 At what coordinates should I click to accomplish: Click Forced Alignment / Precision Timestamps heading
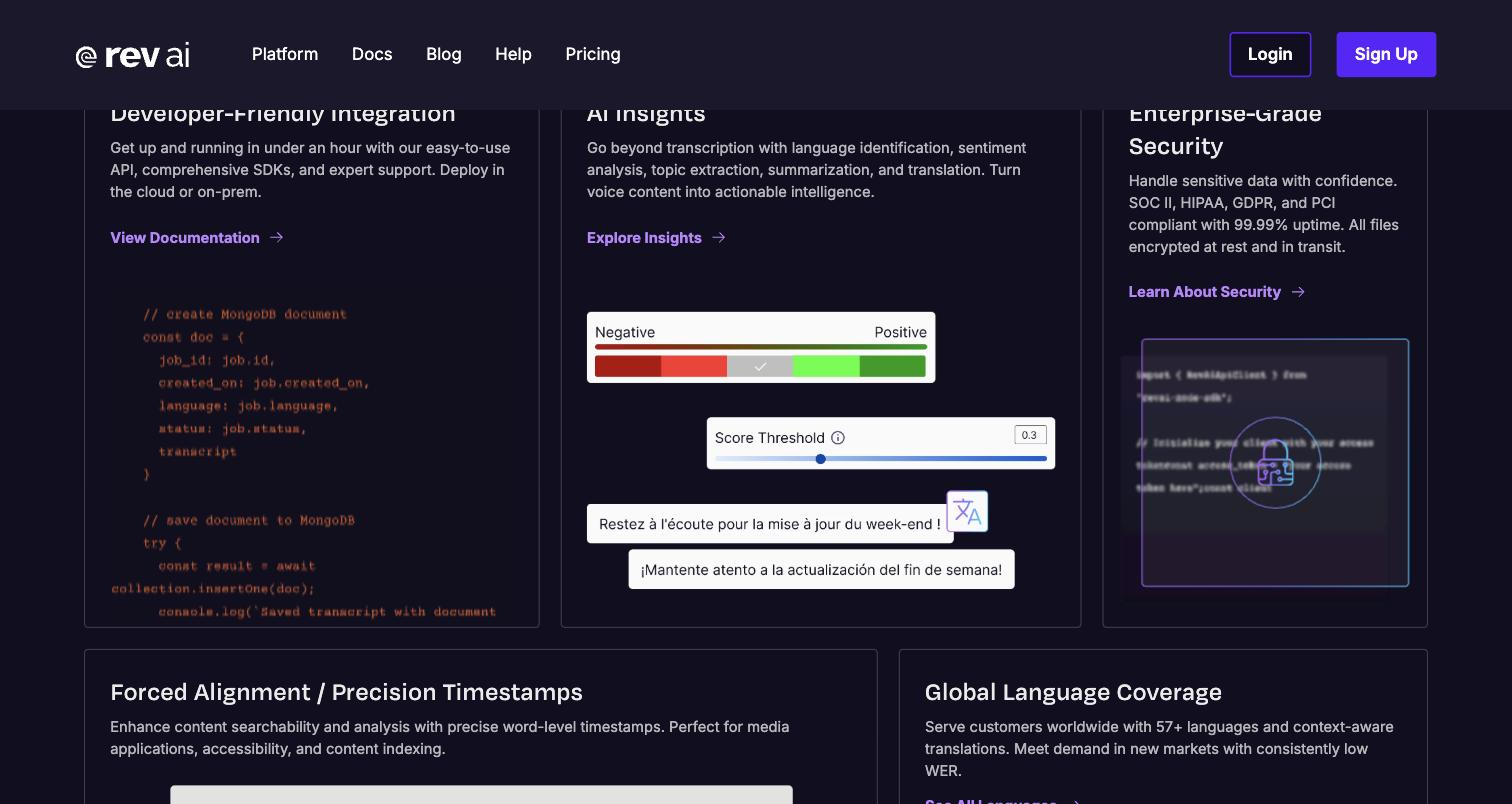346,692
